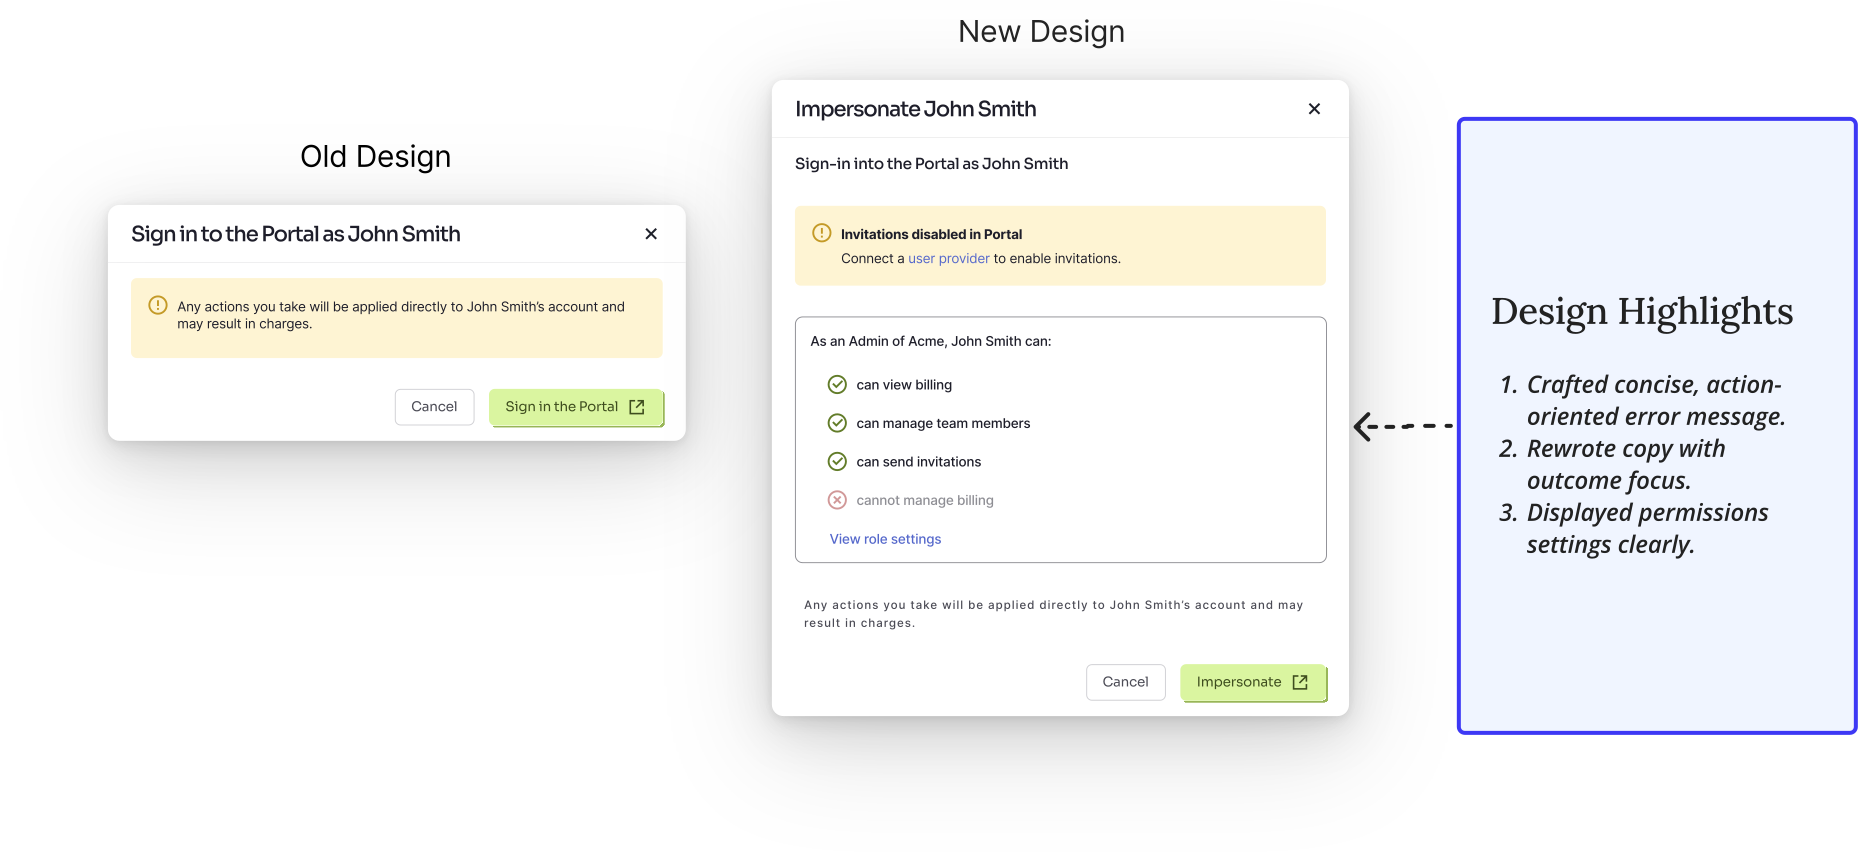Close the Sign in to the Portal dialog

[x=651, y=234]
